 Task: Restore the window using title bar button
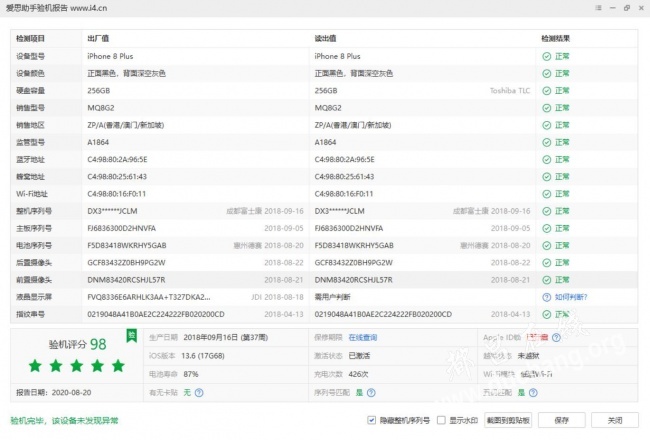[x=627, y=8]
